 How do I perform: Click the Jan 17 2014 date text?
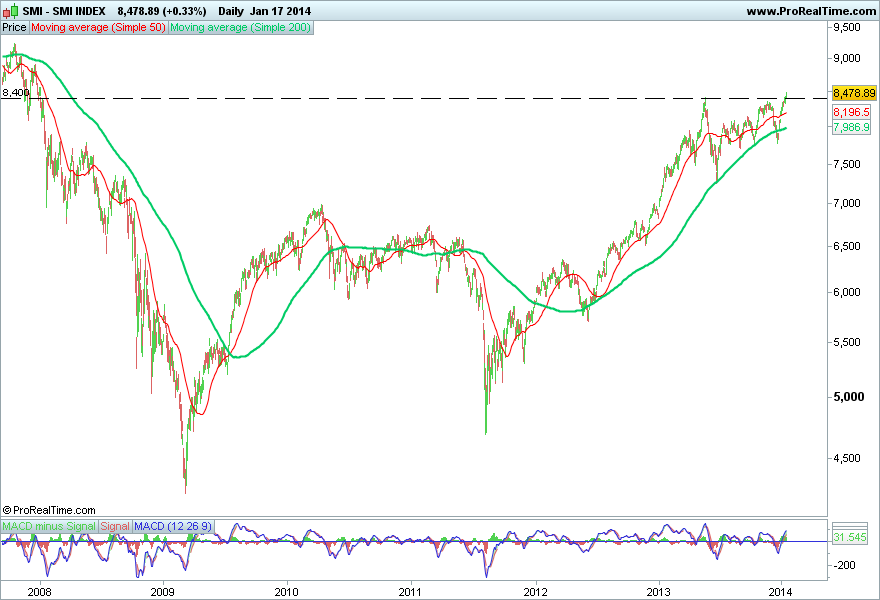pos(281,11)
